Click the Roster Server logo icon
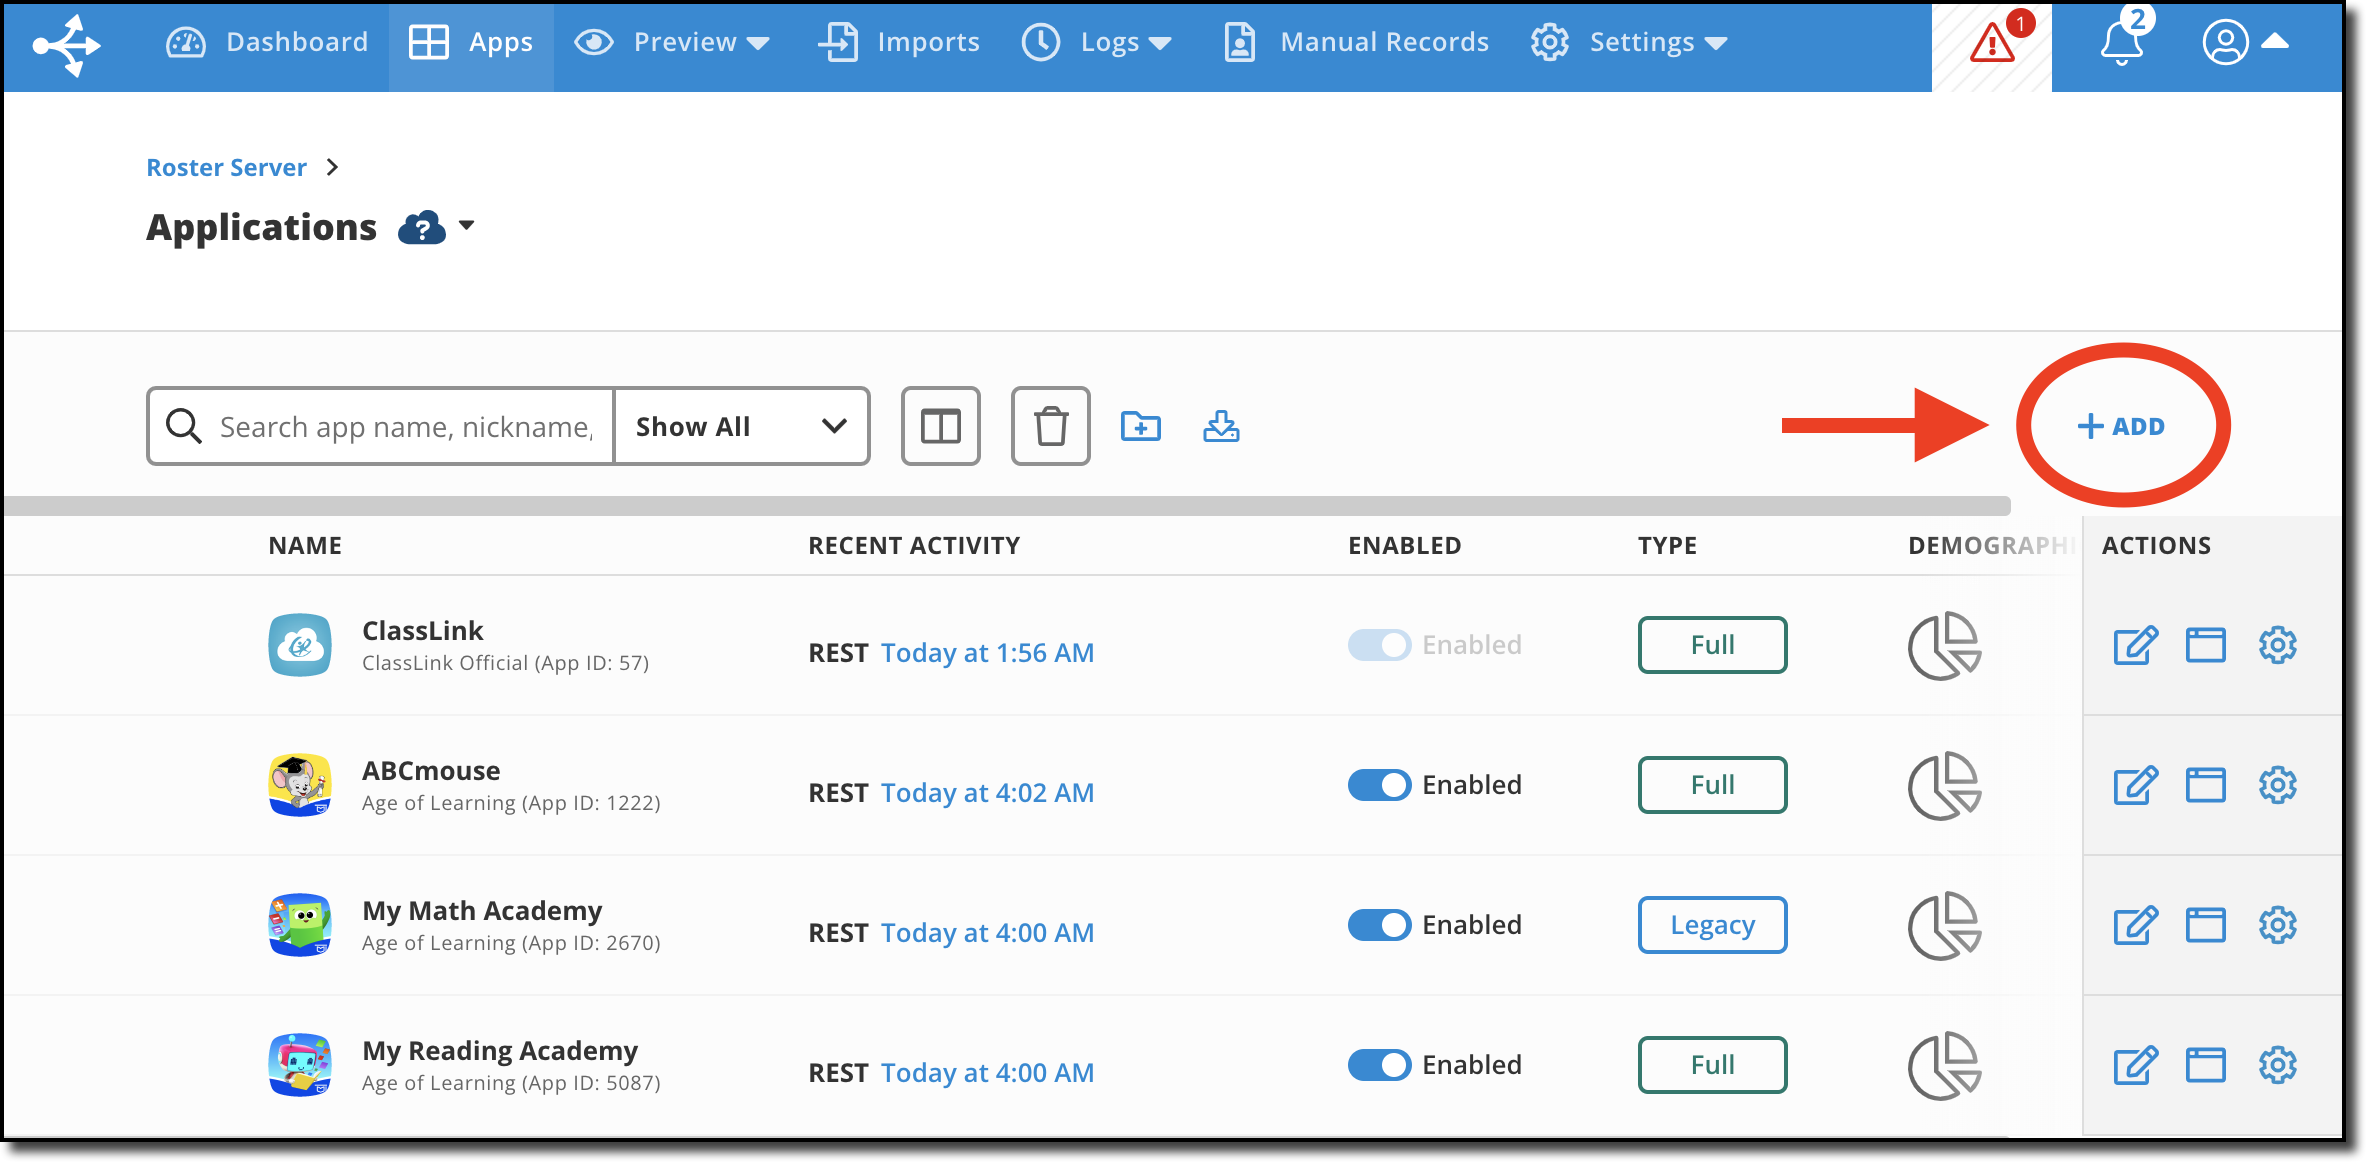2366x1162 pixels. pos(66,45)
